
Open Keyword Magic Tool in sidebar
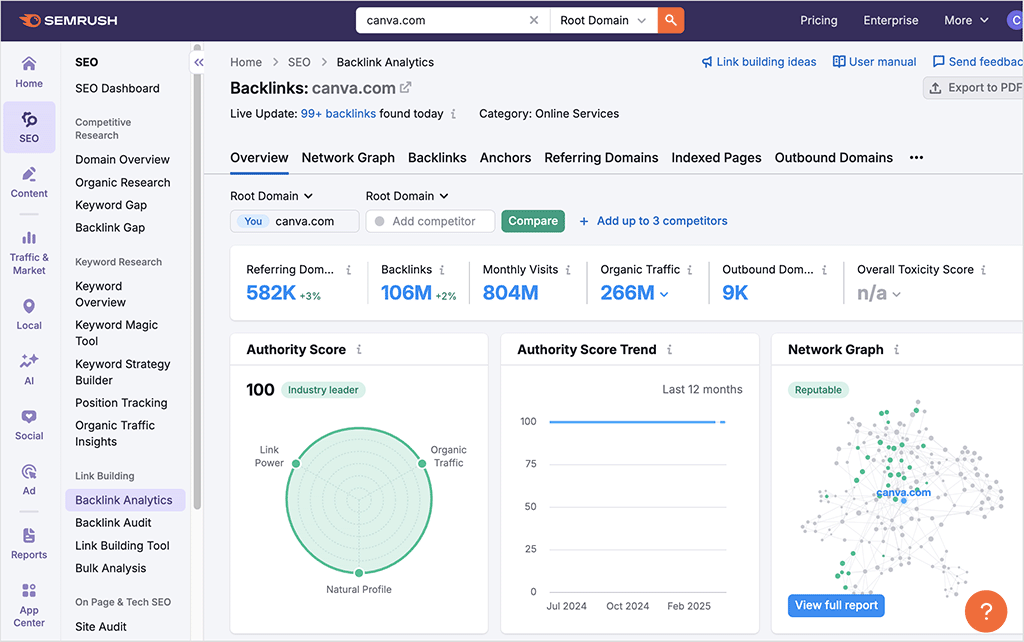tap(116, 333)
